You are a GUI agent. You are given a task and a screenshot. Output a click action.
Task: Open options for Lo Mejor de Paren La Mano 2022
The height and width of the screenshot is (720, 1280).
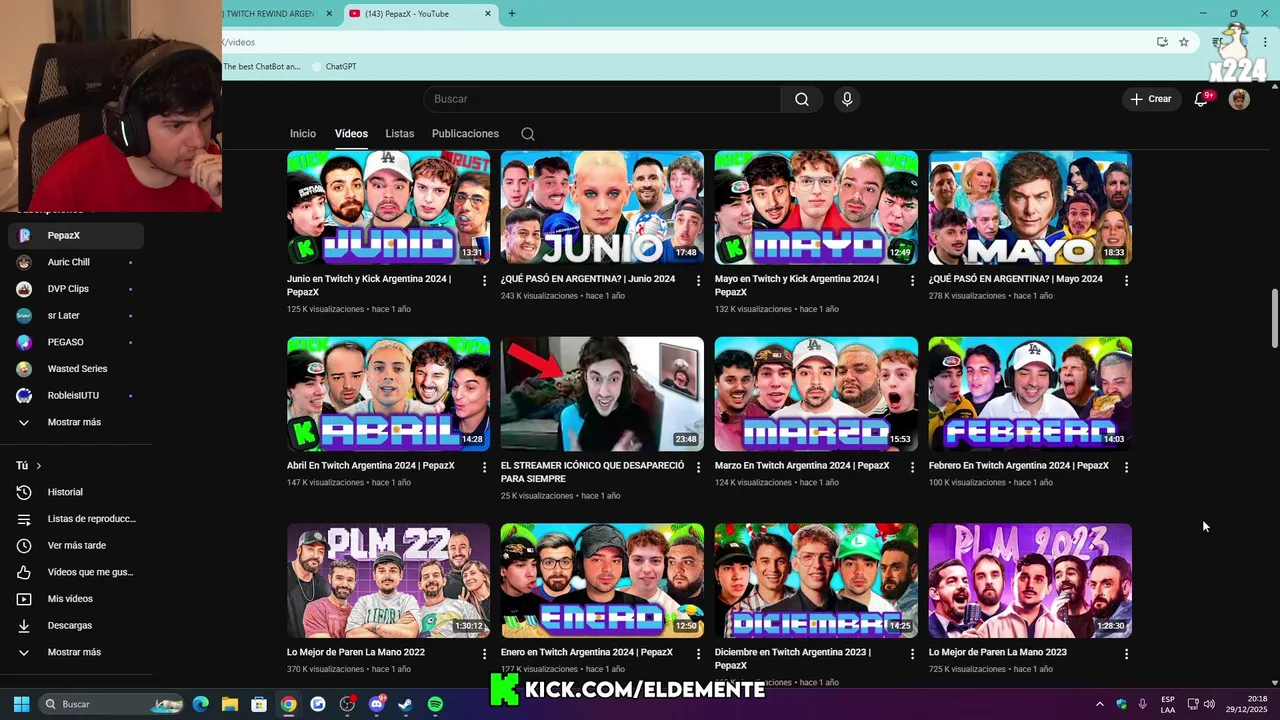(x=485, y=654)
